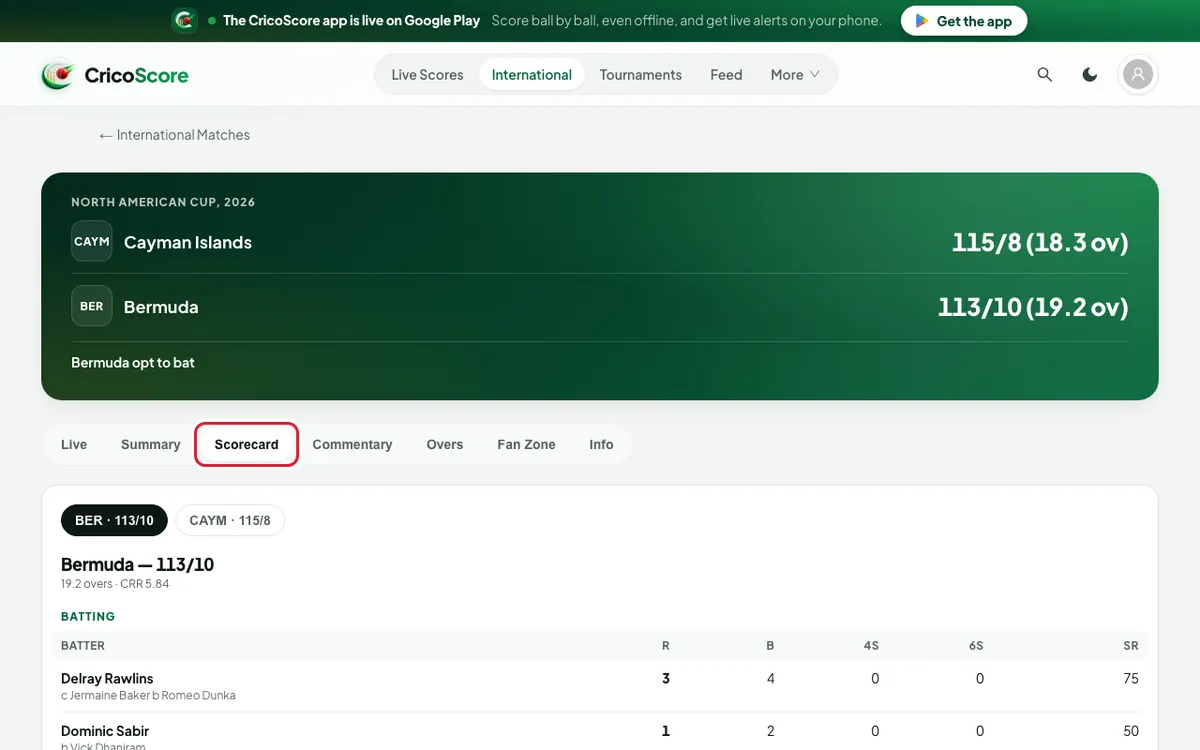
Task: Select CAYM · 115/8 innings pill
Action: pyautogui.click(x=230, y=521)
